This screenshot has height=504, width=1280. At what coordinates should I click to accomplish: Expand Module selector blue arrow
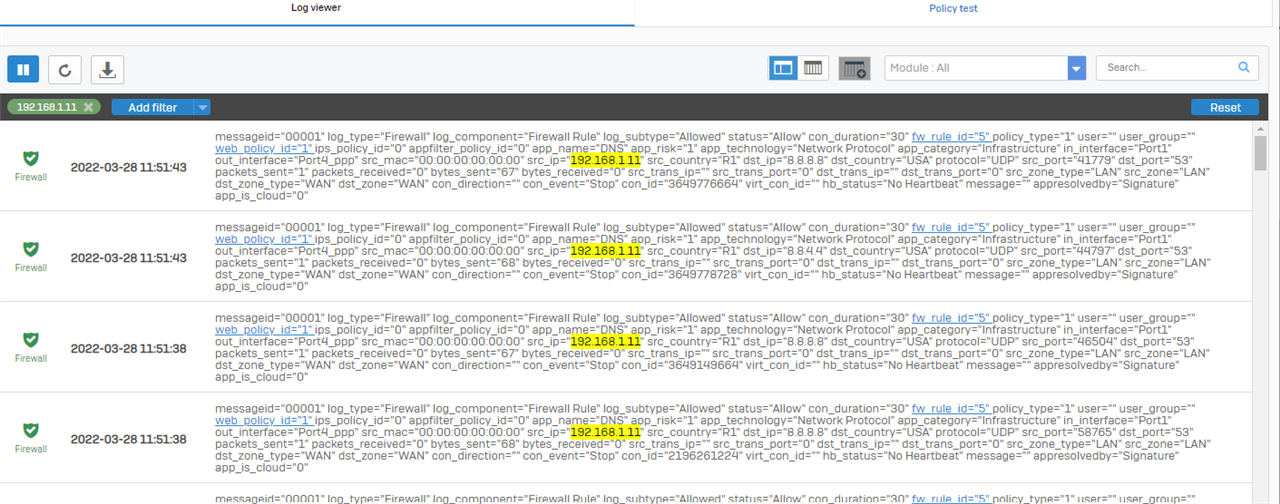(x=1076, y=68)
